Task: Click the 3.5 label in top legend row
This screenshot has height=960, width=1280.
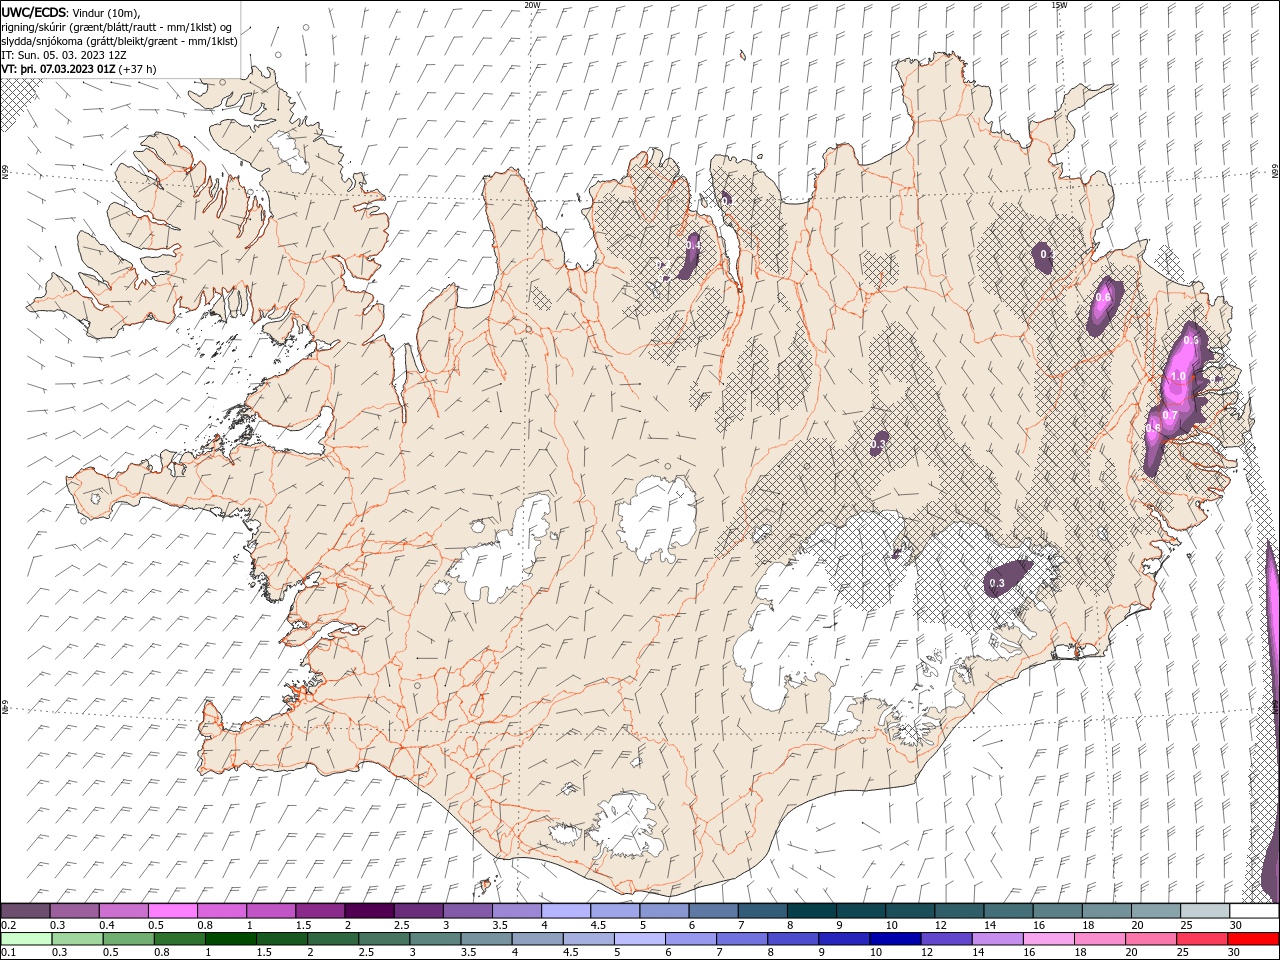Action: (x=499, y=925)
